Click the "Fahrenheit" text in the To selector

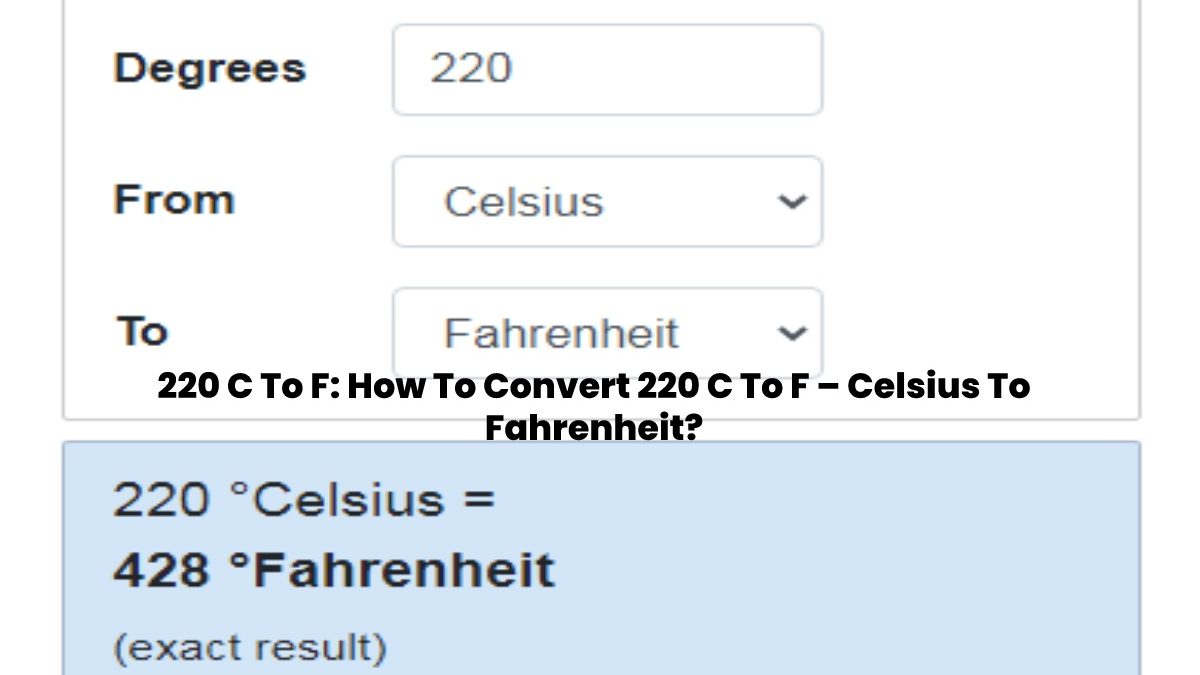pyautogui.click(x=561, y=334)
